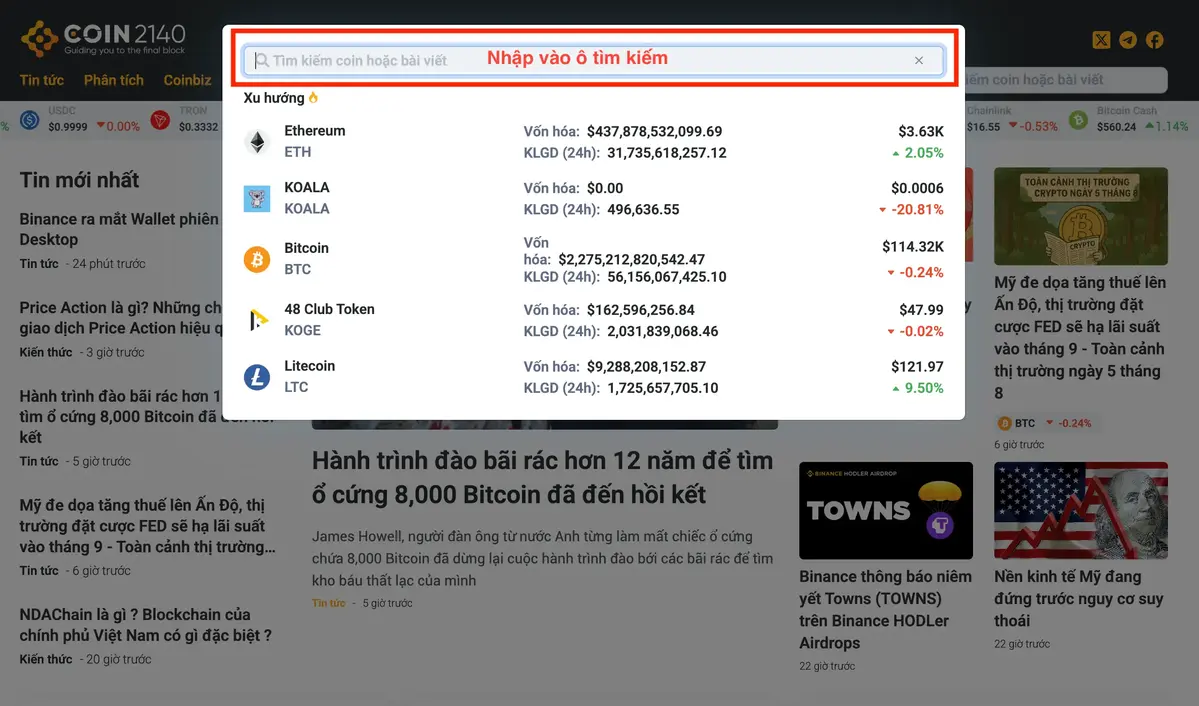This screenshot has height=706, width=1199.
Task: Clear the search box with the X button
Action: coord(918,59)
